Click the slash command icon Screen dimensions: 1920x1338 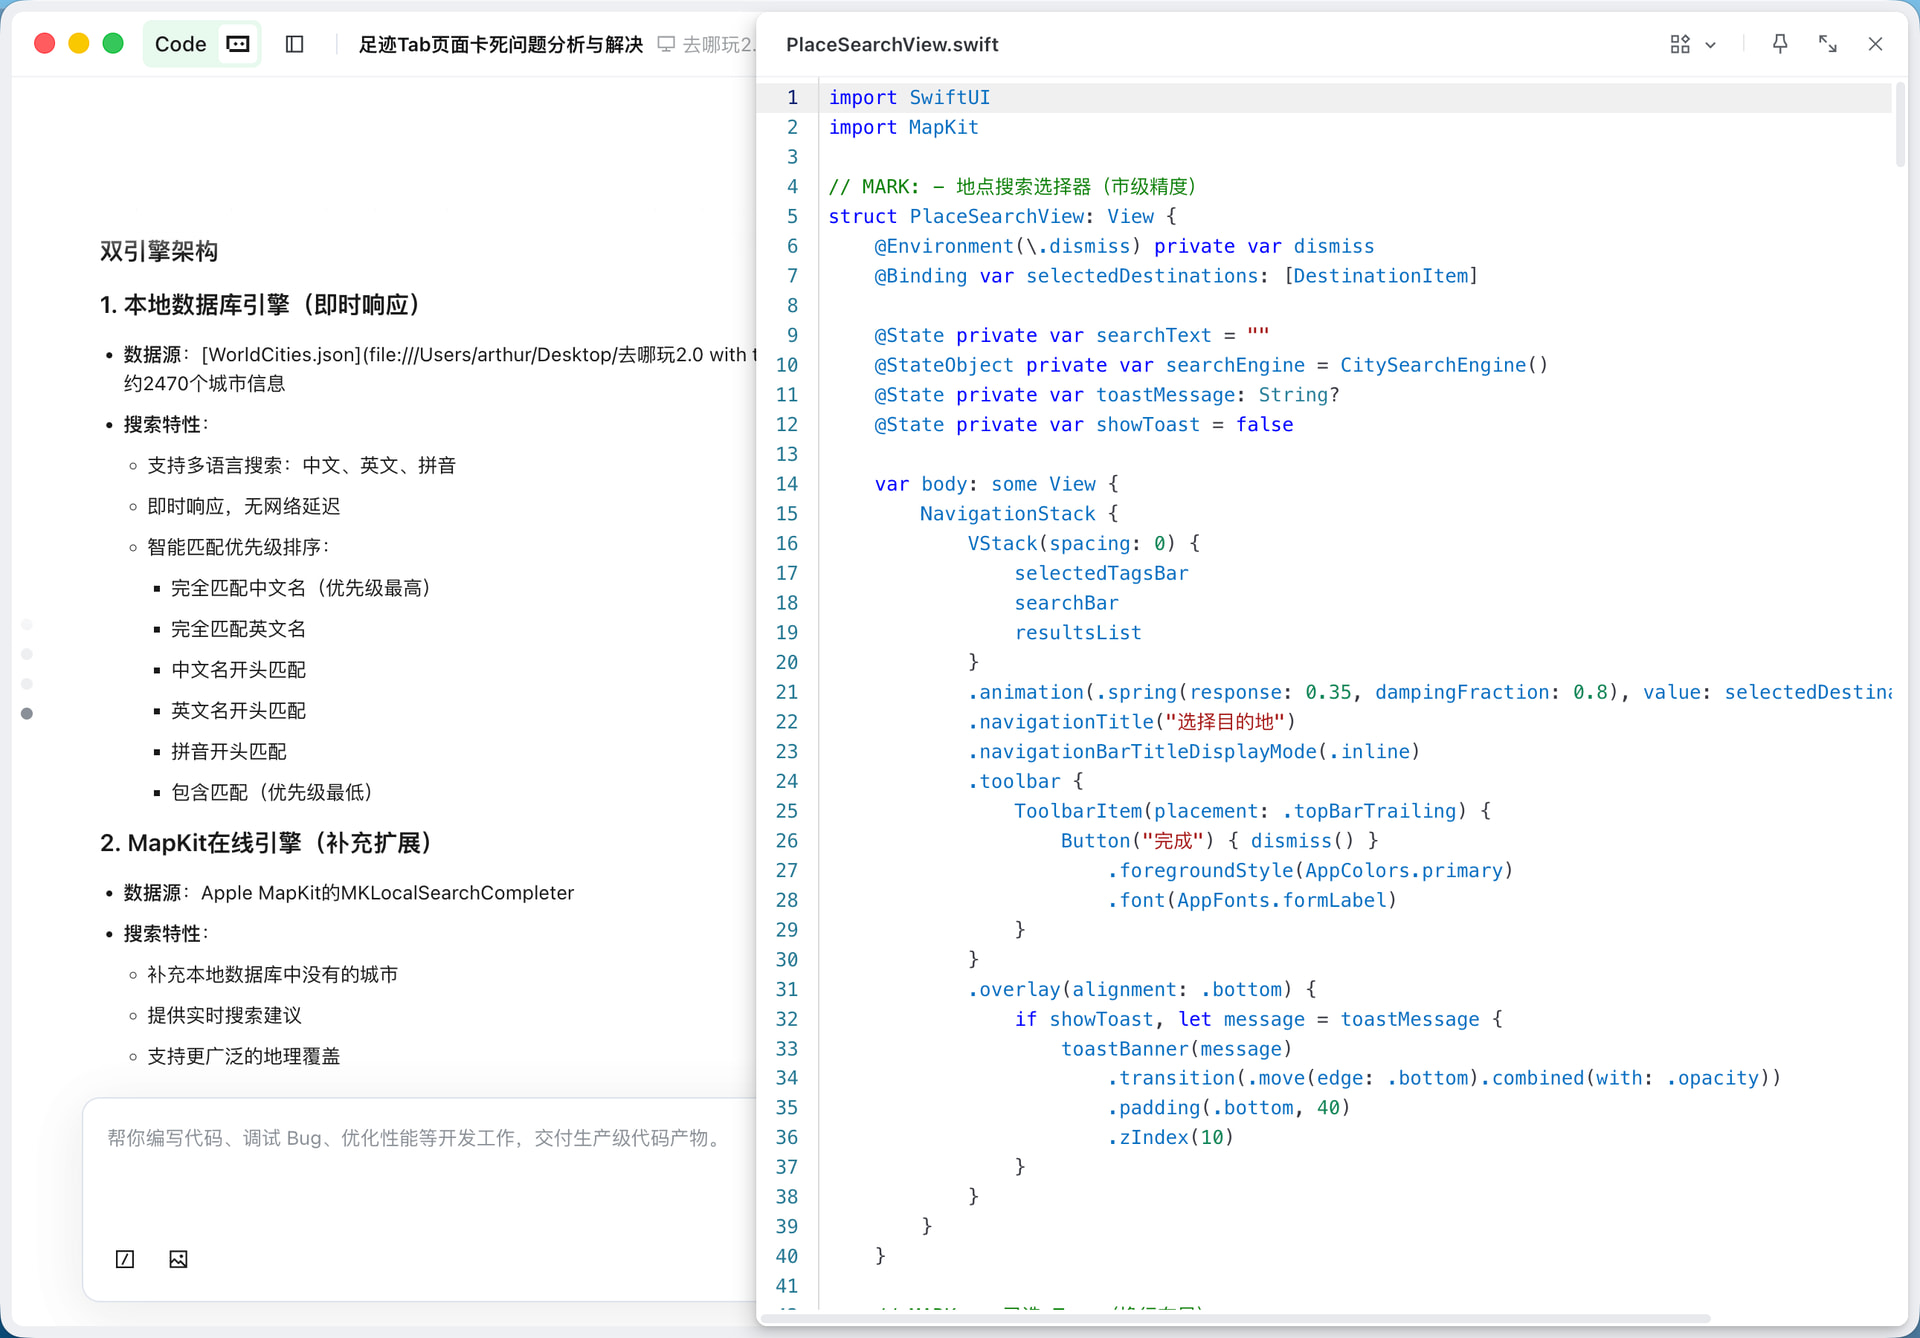coord(125,1259)
